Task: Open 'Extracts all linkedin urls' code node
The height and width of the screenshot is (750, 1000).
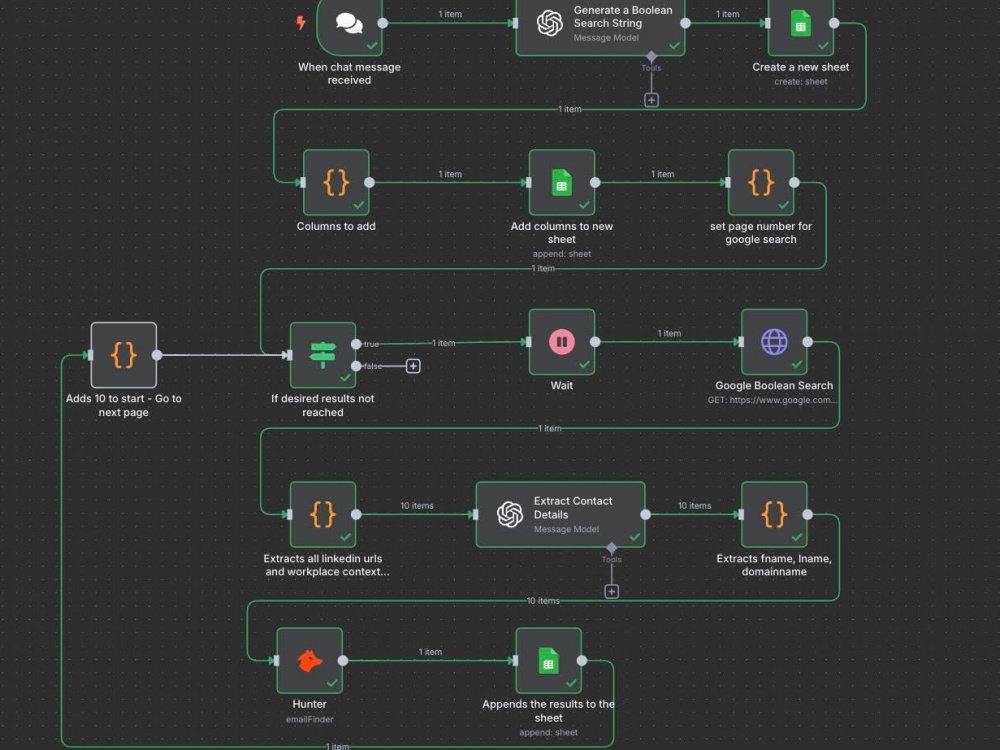Action: coord(322,514)
